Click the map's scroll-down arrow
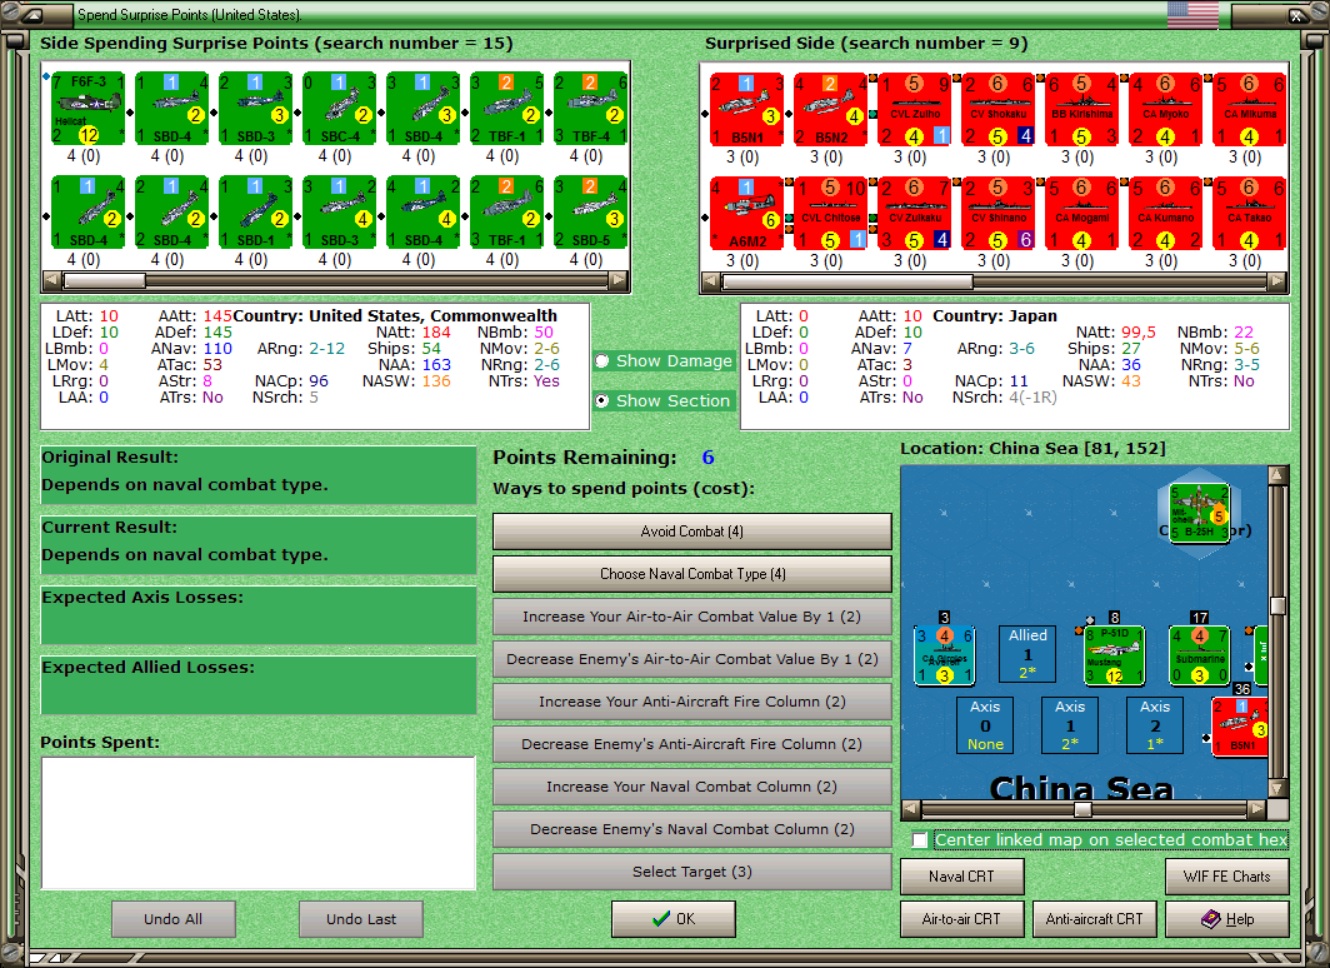 [1277, 789]
